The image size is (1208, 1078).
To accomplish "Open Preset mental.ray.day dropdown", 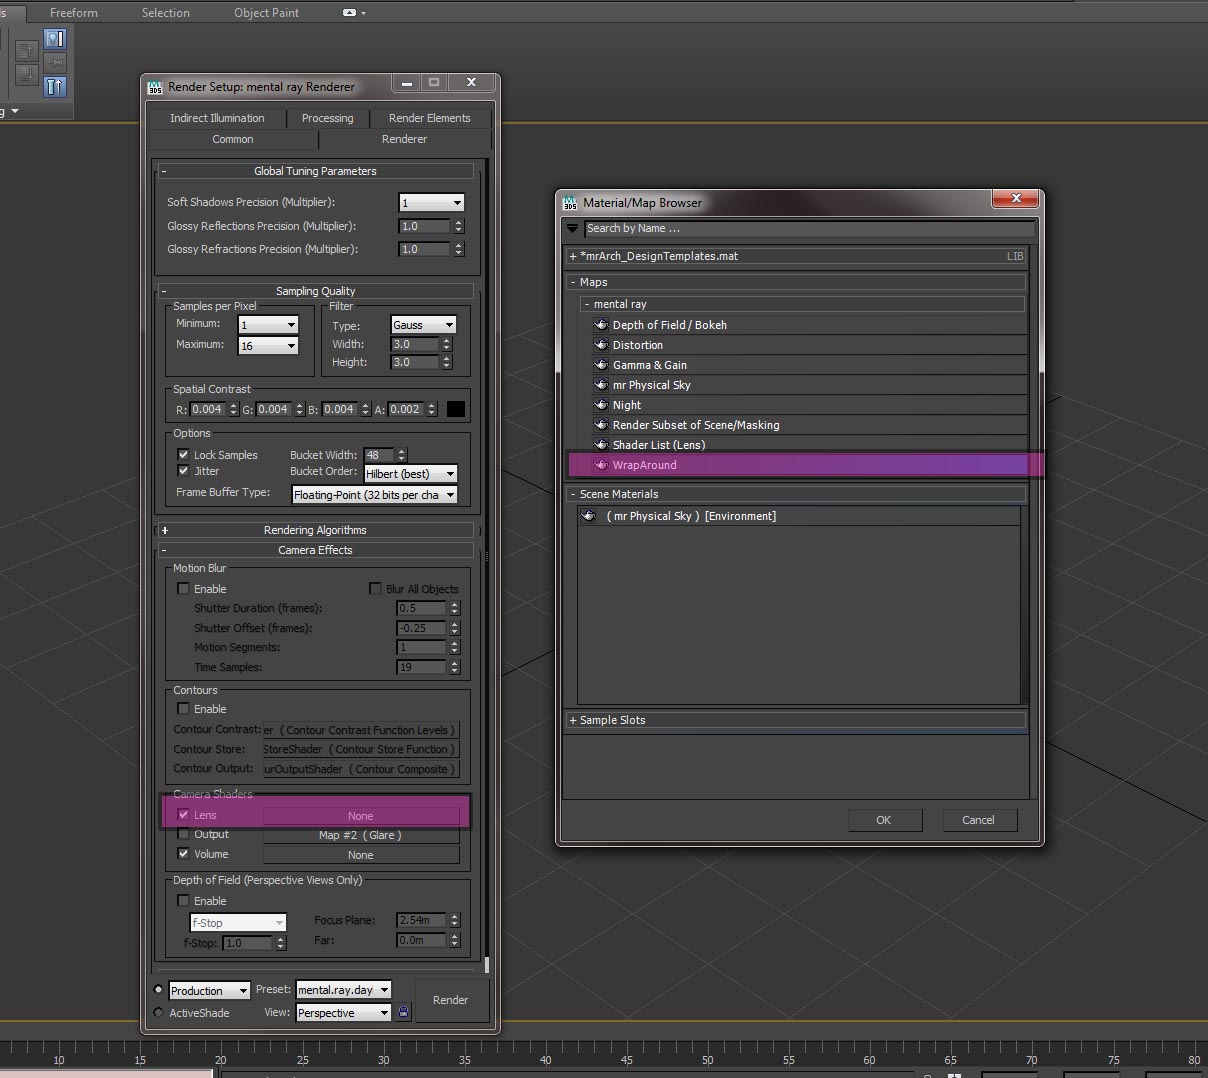I will click(x=343, y=990).
